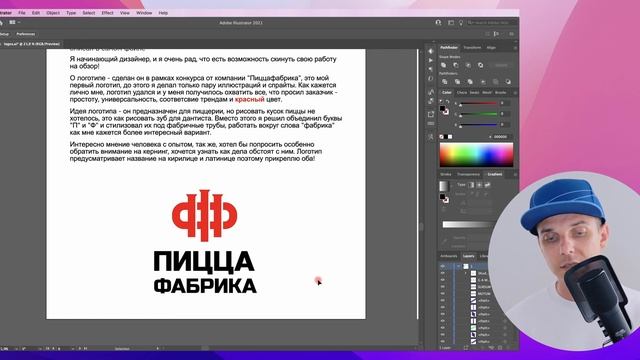
Task: Click the Merge pathfinder icon
Action: 470,82
